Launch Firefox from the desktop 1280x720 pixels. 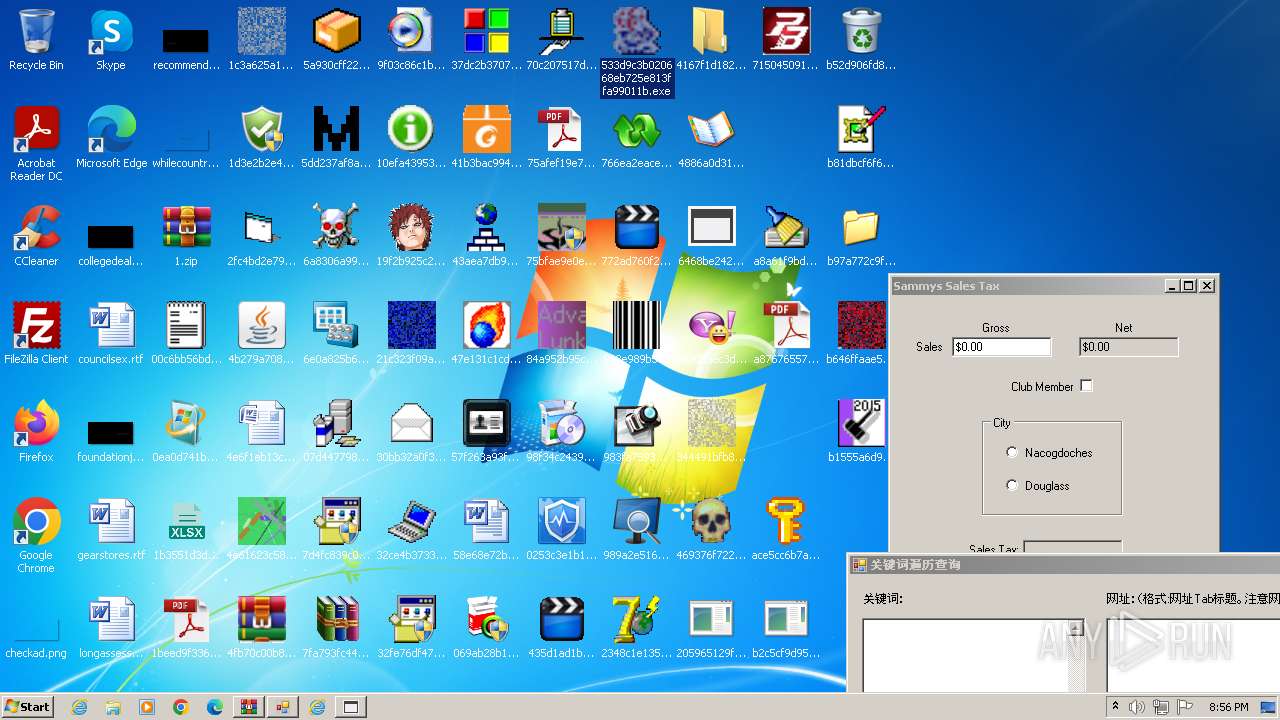36,432
